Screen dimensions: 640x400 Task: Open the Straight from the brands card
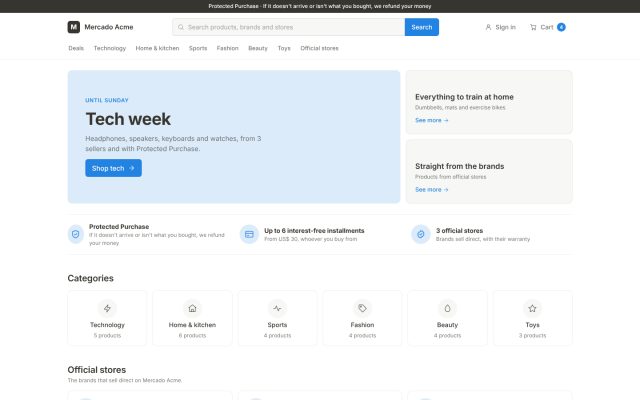click(489, 171)
